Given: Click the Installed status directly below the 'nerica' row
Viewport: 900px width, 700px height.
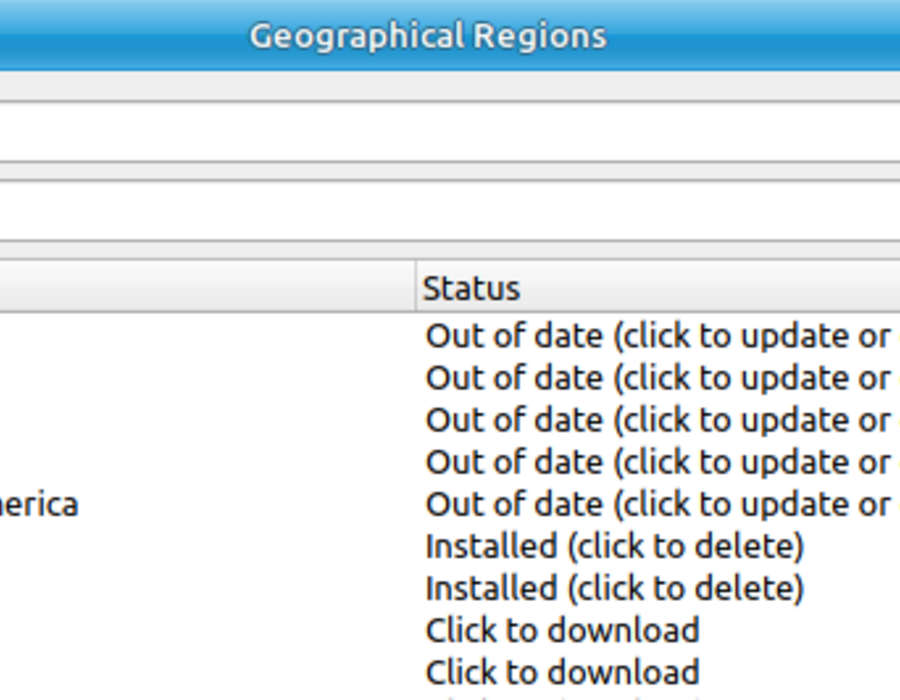Looking at the screenshot, I should (x=615, y=546).
